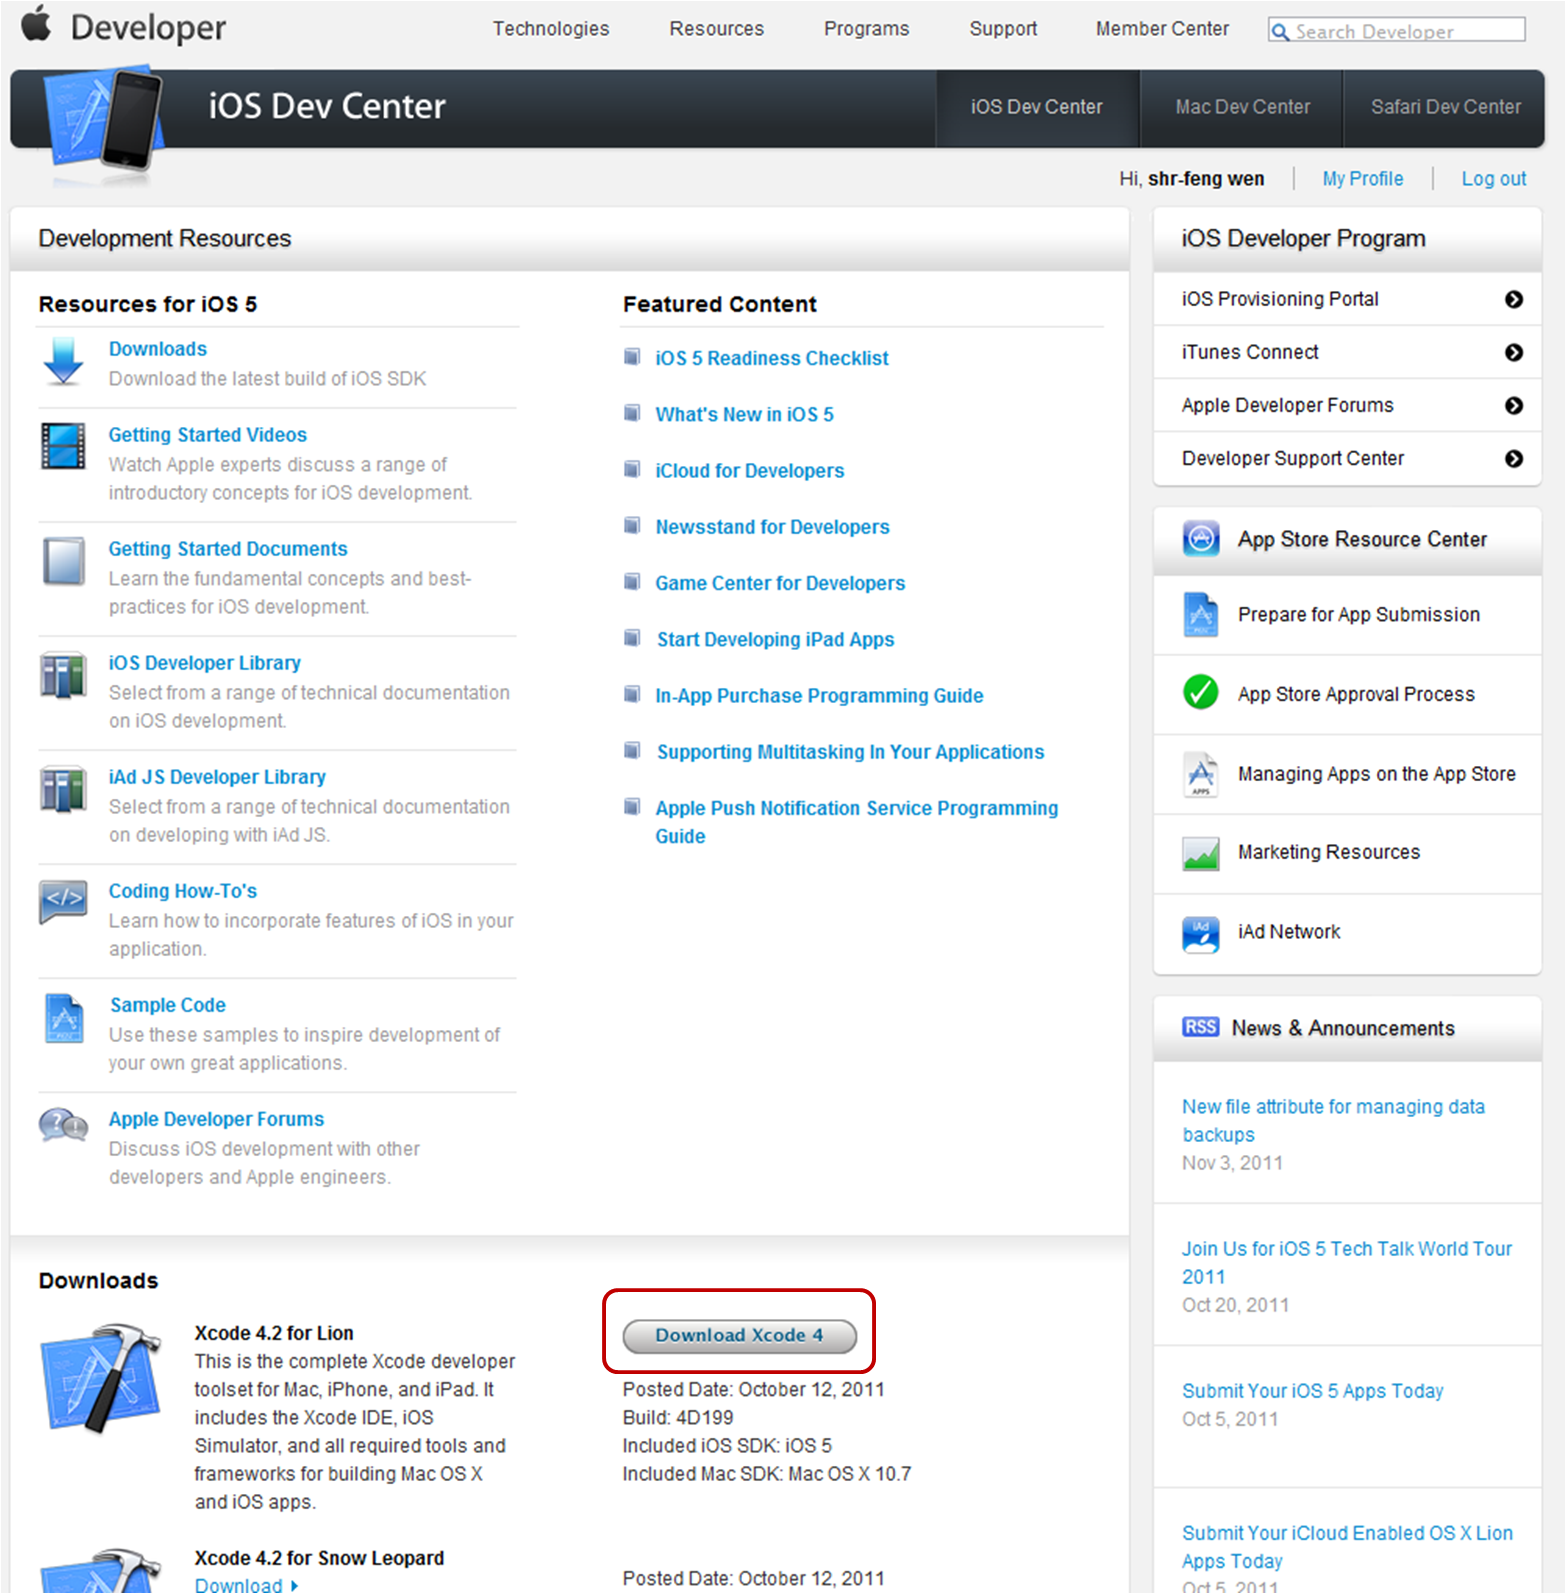Open What's New in iOS 5
This screenshot has width=1566, height=1594.
(x=744, y=415)
